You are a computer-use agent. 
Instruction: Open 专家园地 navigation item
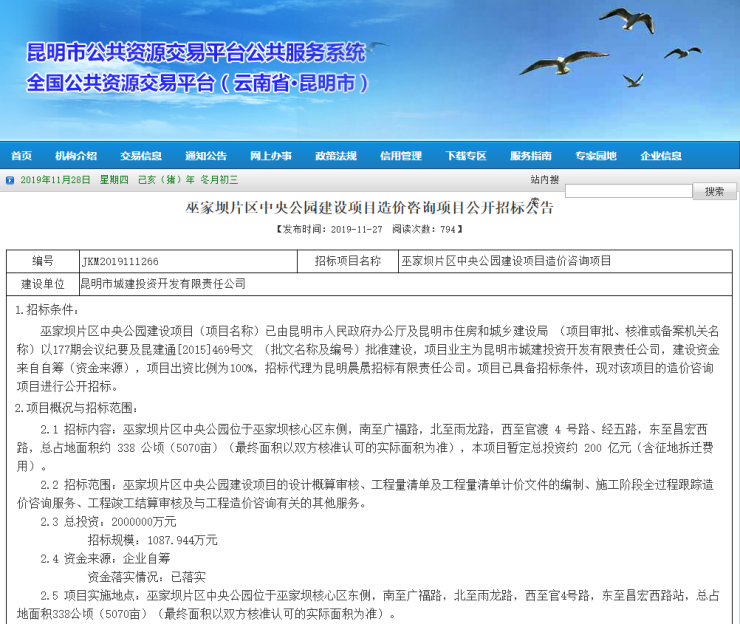coord(596,156)
